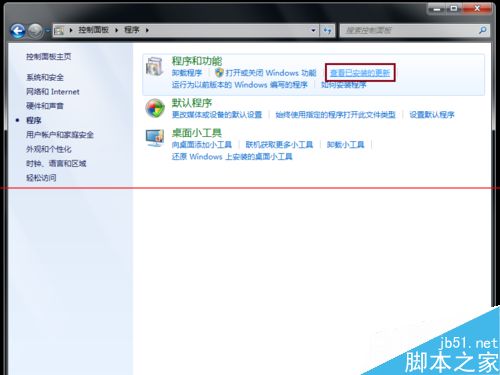The width and height of the screenshot is (500, 375).
Task: Click 运行为以前版本的 Windows 编写的程序
Action: pyautogui.click(x=239, y=85)
